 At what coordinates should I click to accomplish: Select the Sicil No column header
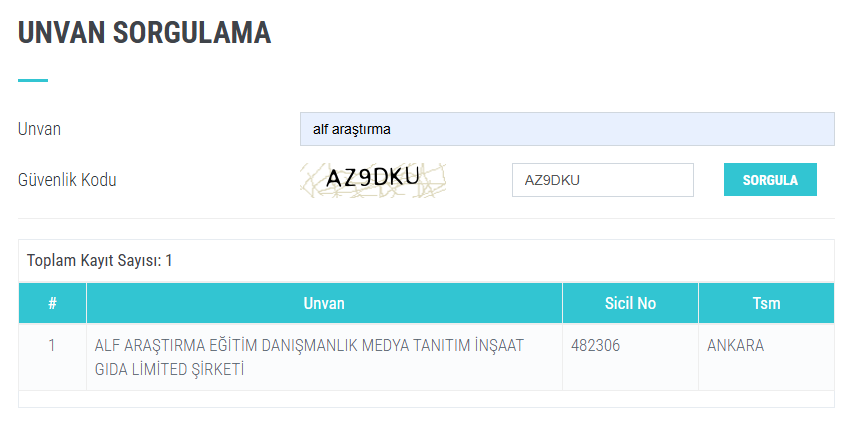coord(631,303)
